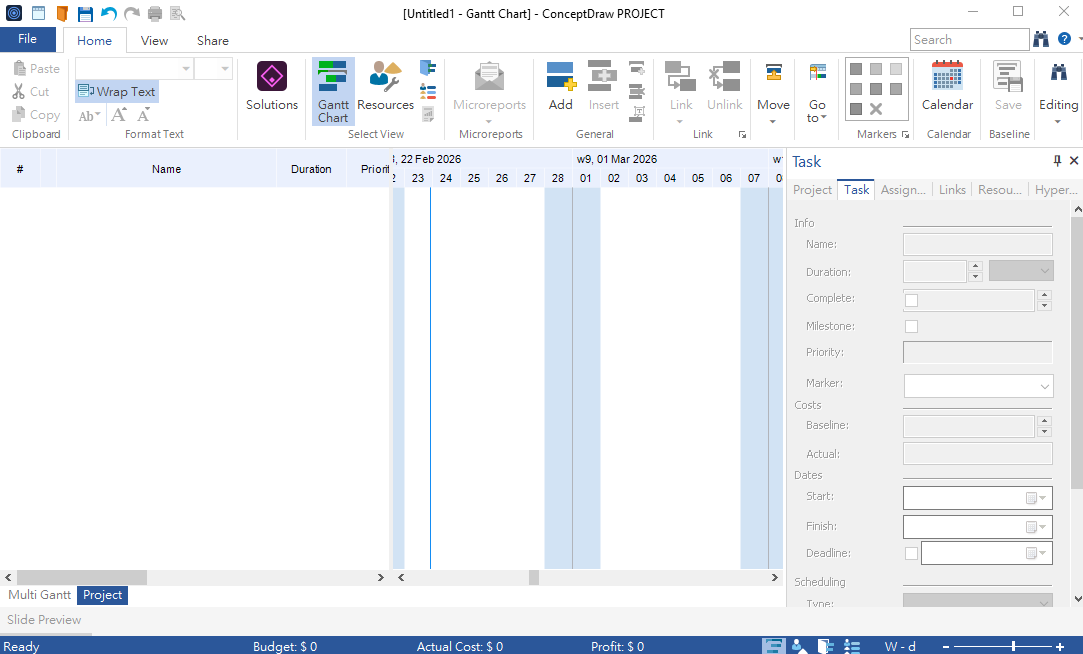Click the Insert task icon
The image size is (1083, 654).
pos(603,86)
